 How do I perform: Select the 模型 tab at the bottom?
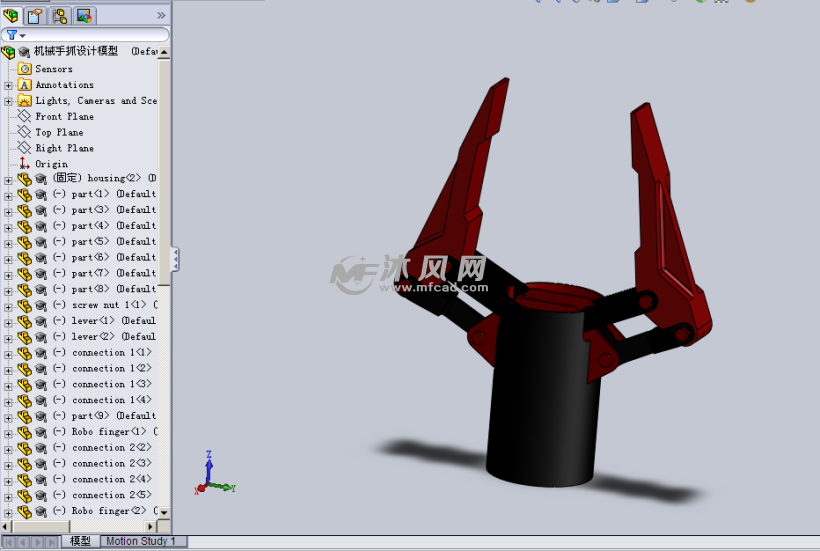tap(80, 541)
